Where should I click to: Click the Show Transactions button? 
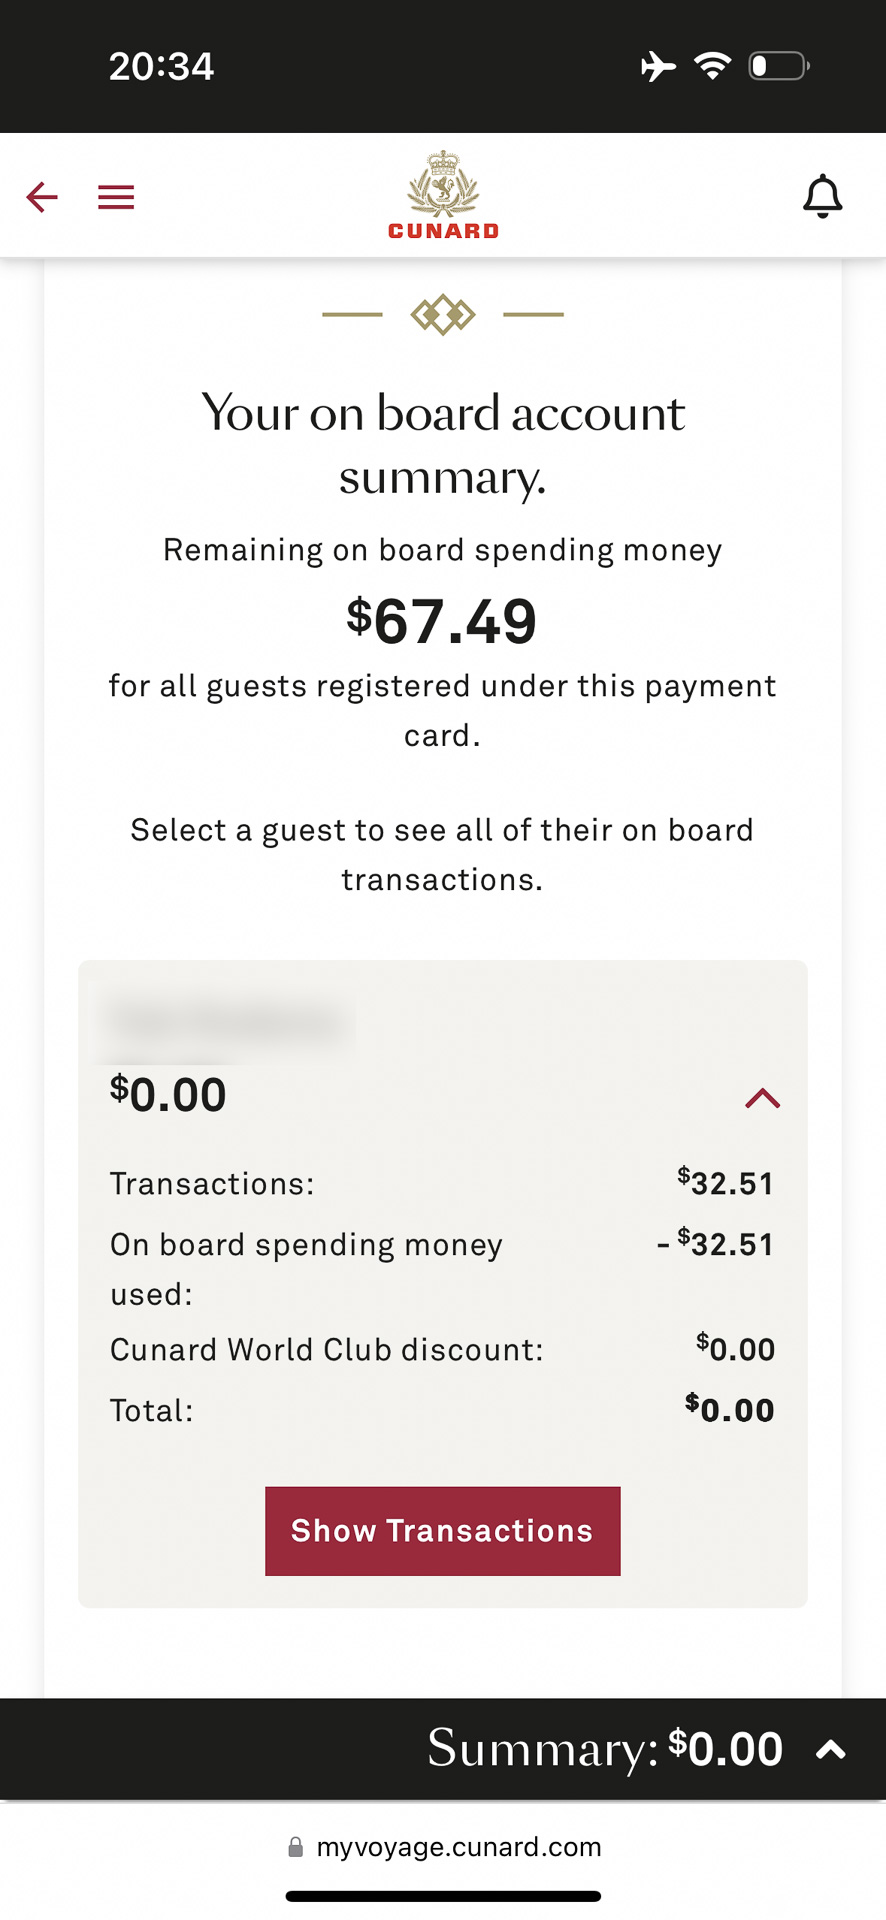pos(442,1531)
